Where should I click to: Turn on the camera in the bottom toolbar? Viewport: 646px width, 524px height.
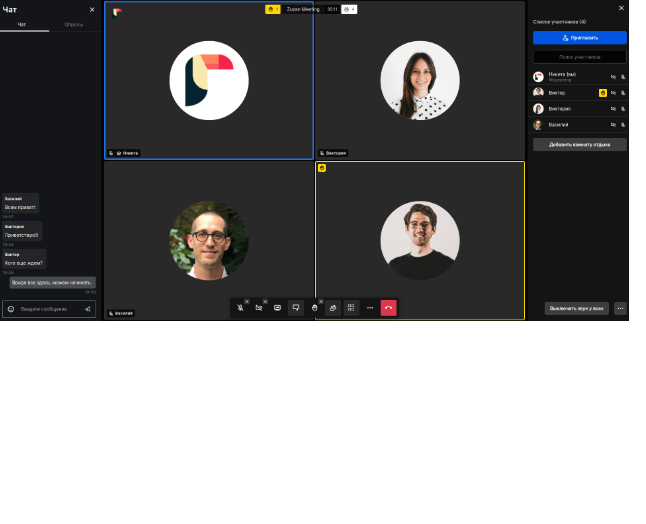tap(259, 308)
